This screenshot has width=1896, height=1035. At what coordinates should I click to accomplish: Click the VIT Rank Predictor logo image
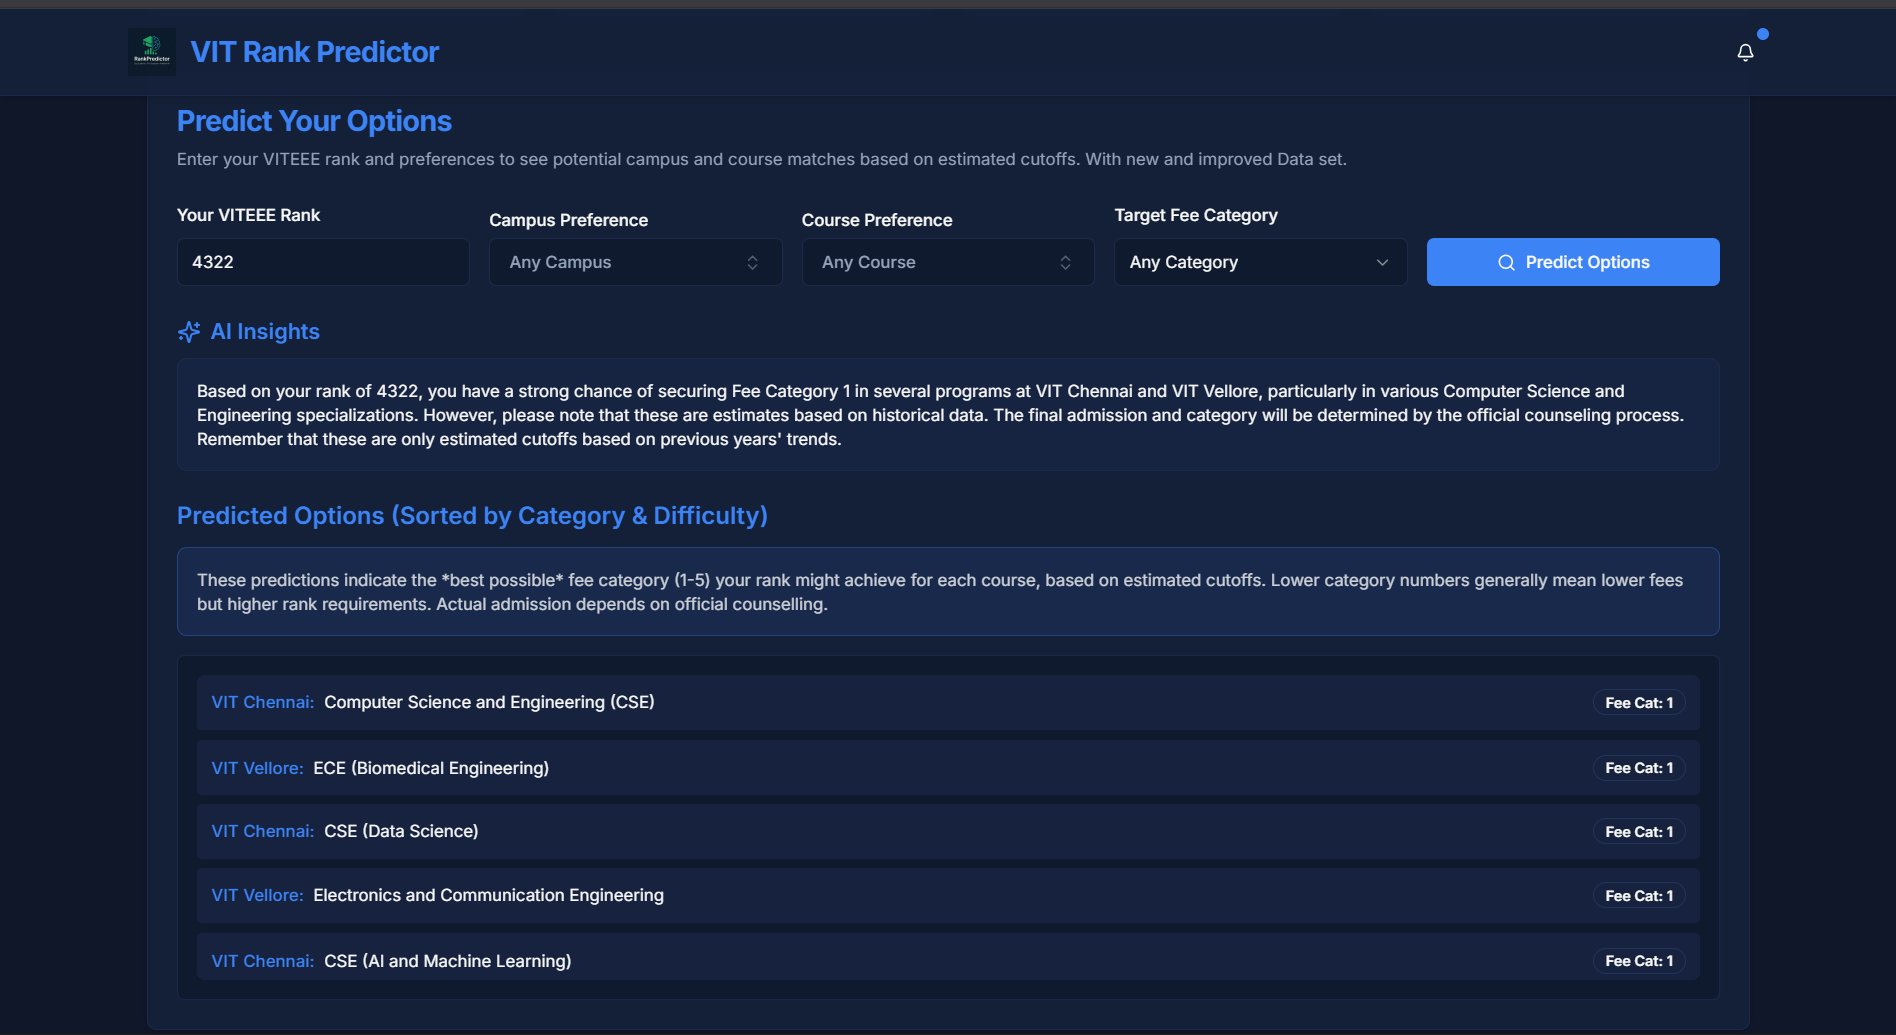click(152, 52)
